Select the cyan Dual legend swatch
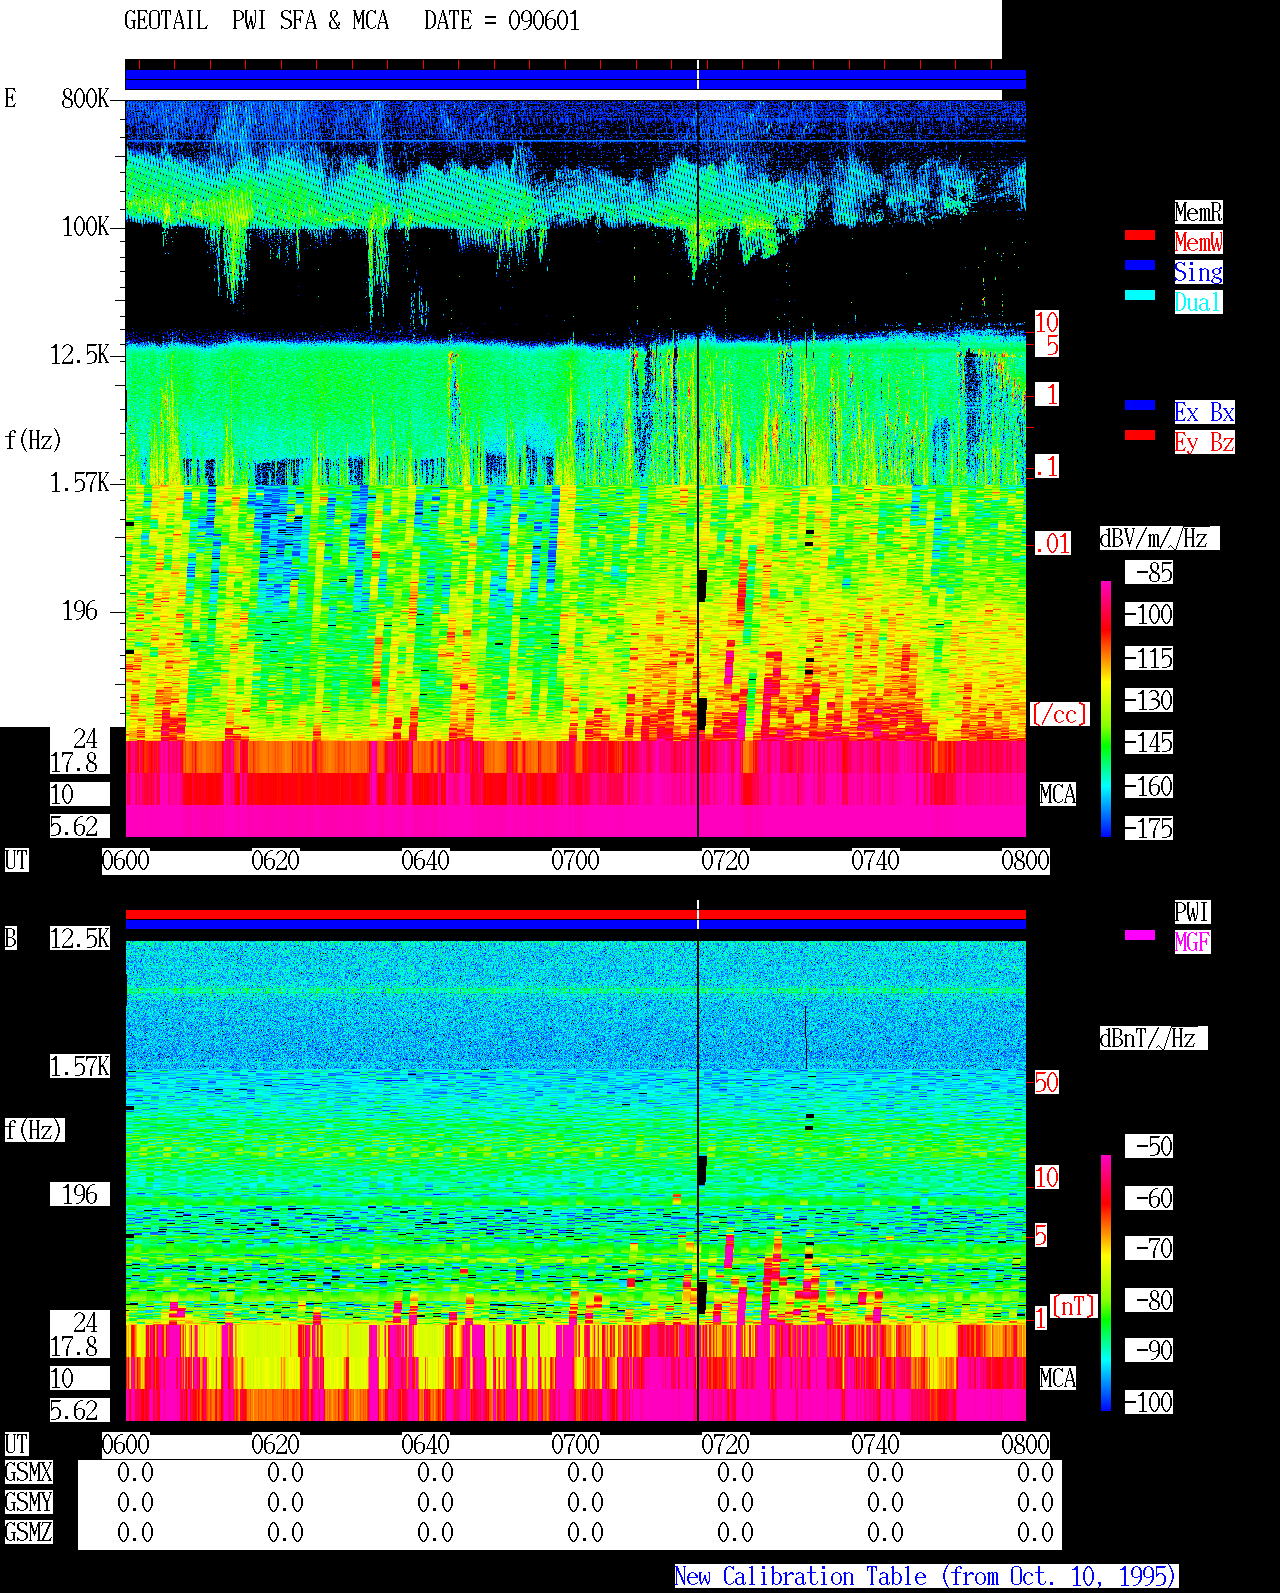Image resolution: width=1280 pixels, height=1593 pixels. (x=1140, y=295)
